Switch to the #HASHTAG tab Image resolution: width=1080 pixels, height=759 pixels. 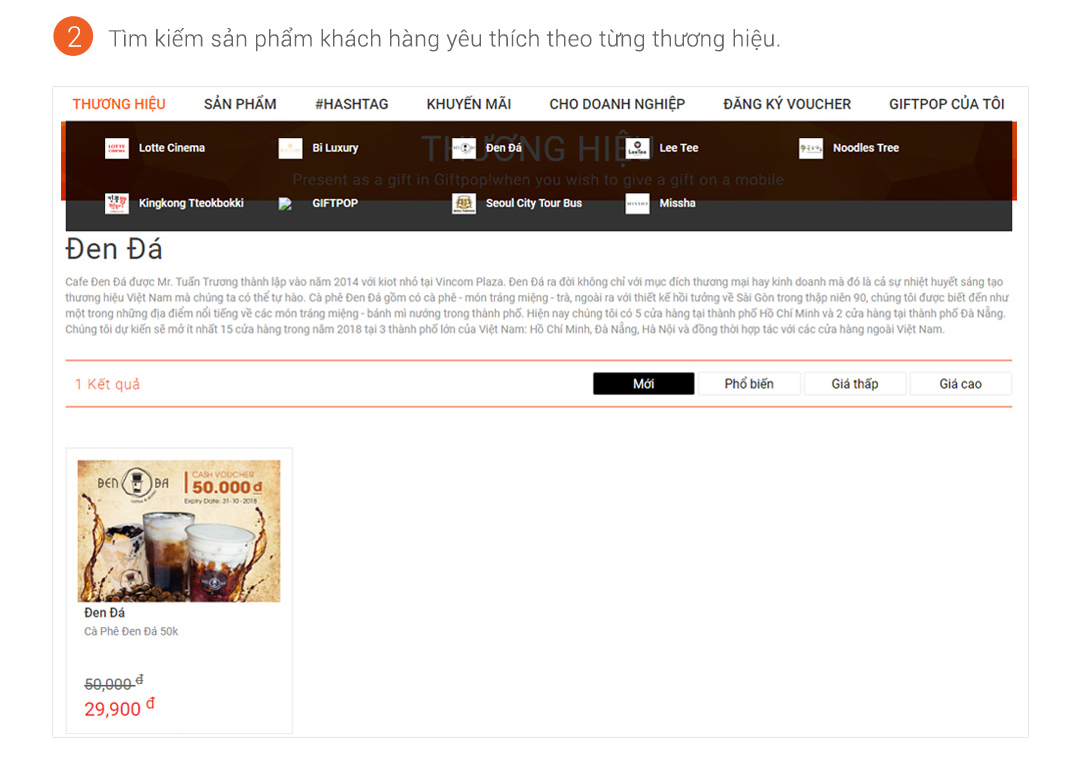tap(351, 104)
